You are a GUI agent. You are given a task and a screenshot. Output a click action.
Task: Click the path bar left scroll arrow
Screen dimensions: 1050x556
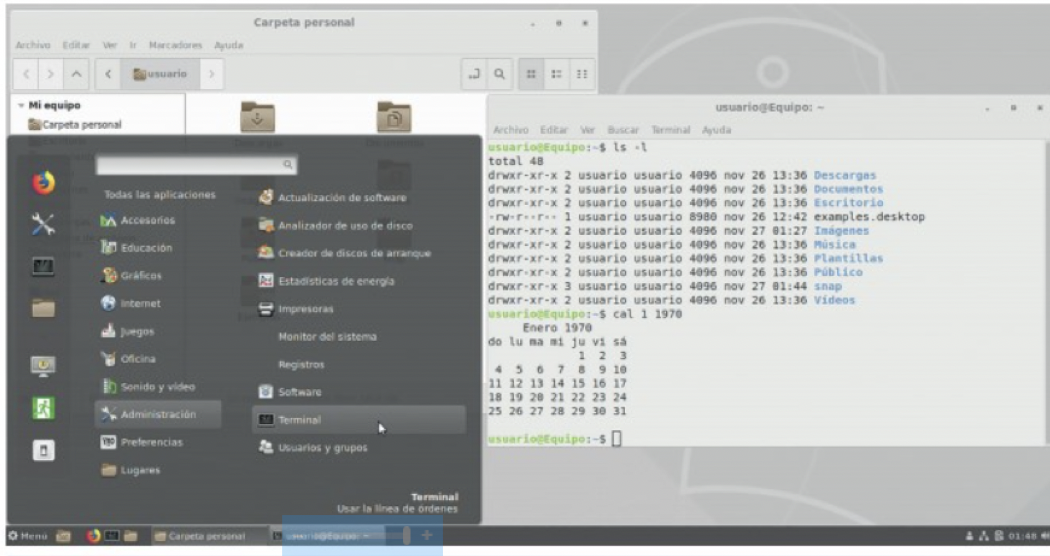pyautogui.click(x=108, y=74)
